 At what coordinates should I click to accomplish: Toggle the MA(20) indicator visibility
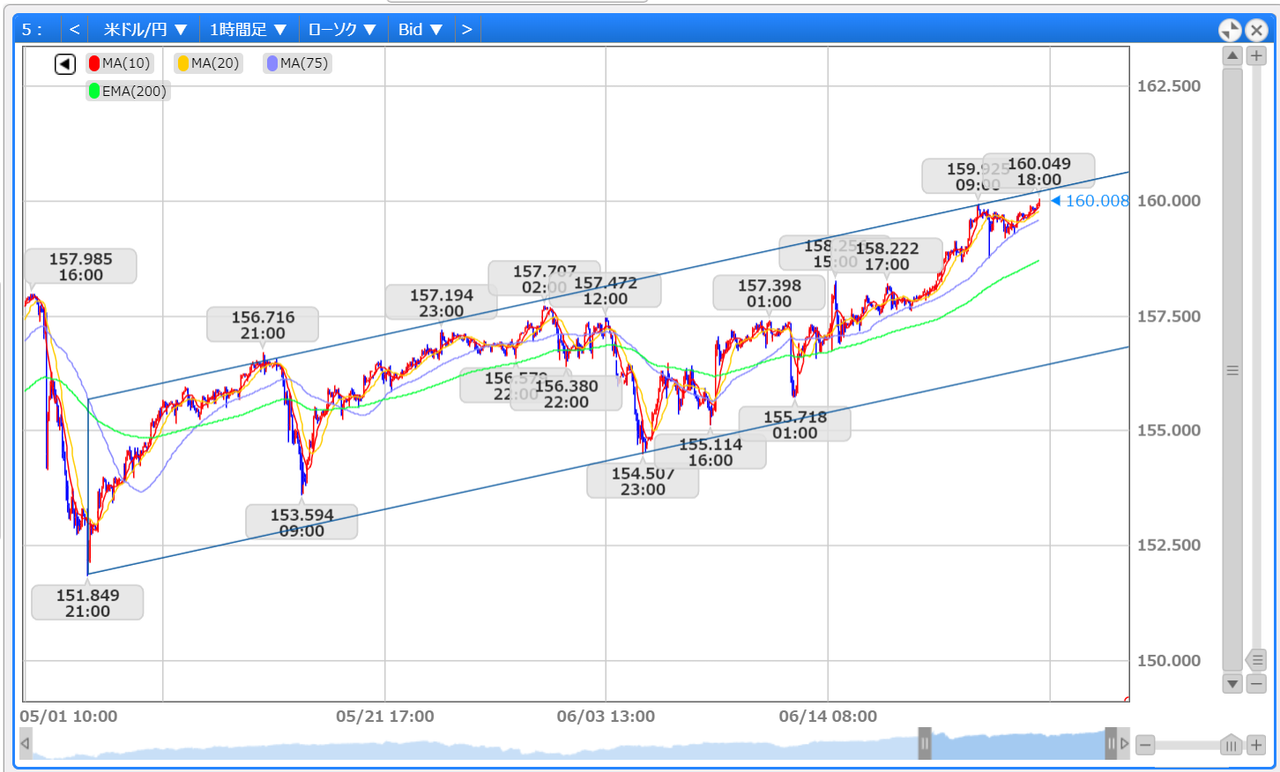[207, 63]
